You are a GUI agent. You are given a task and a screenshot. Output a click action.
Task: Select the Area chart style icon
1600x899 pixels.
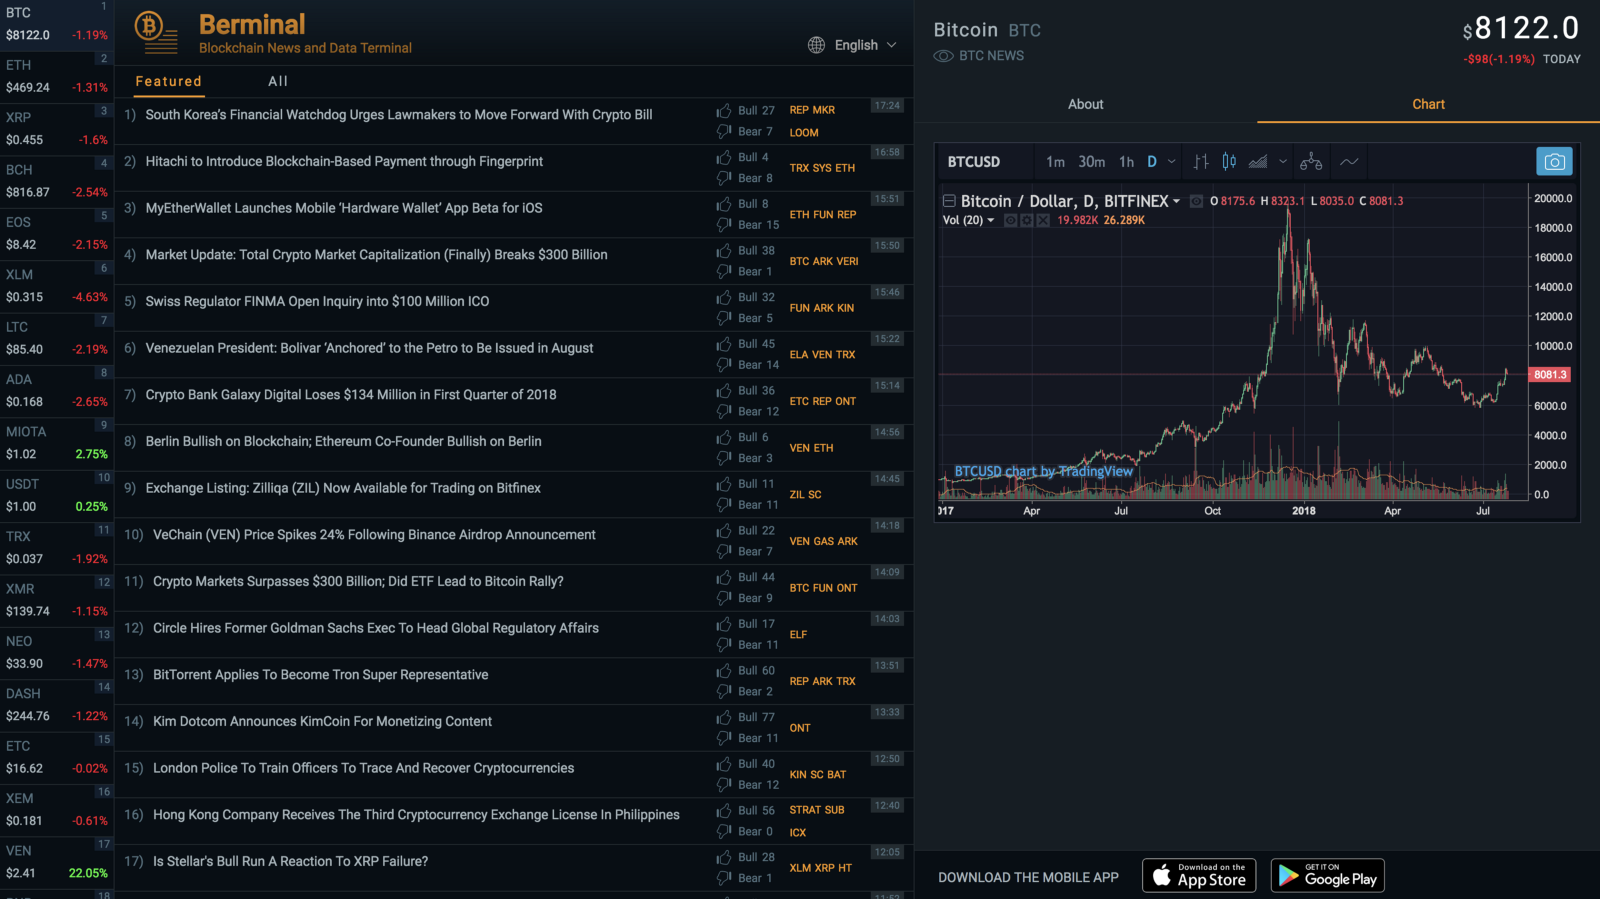click(x=1258, y=162)
